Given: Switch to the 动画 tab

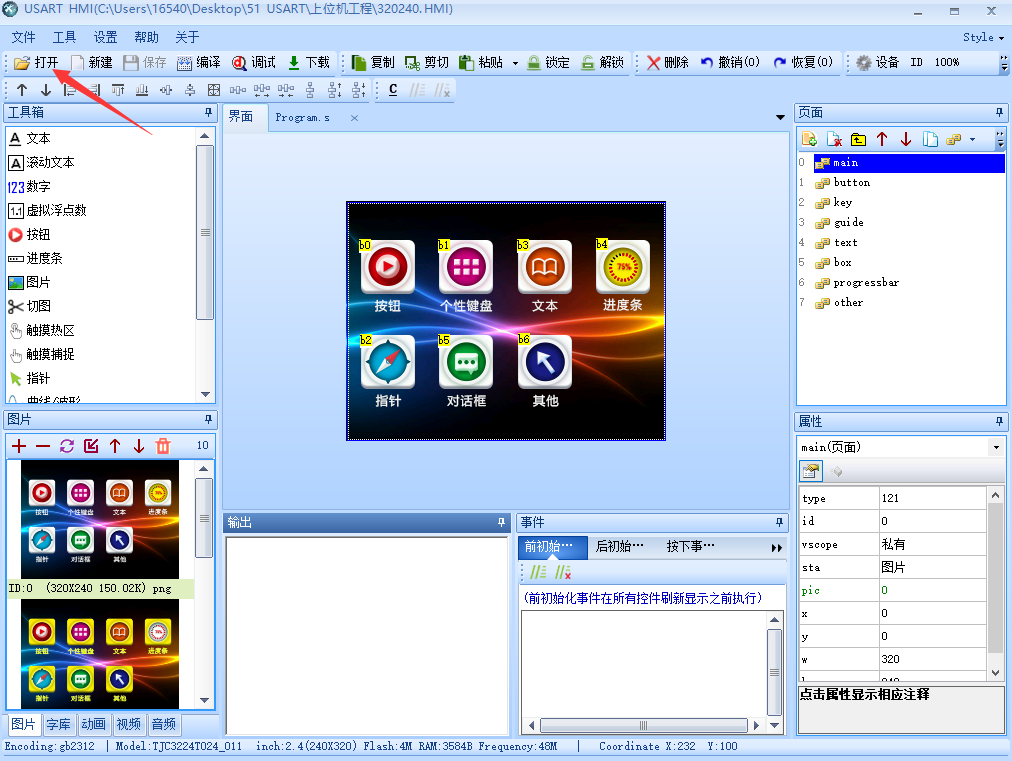Looking at the screenshot, I should click(94, 724).
